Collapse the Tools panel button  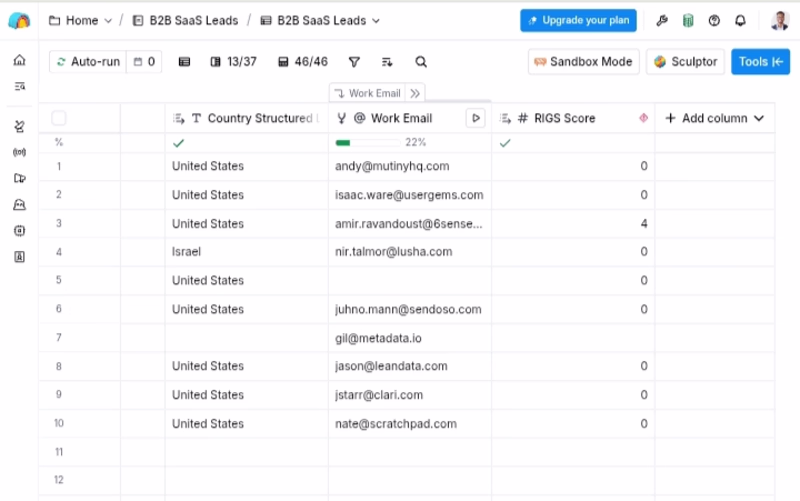click(760, 62)
